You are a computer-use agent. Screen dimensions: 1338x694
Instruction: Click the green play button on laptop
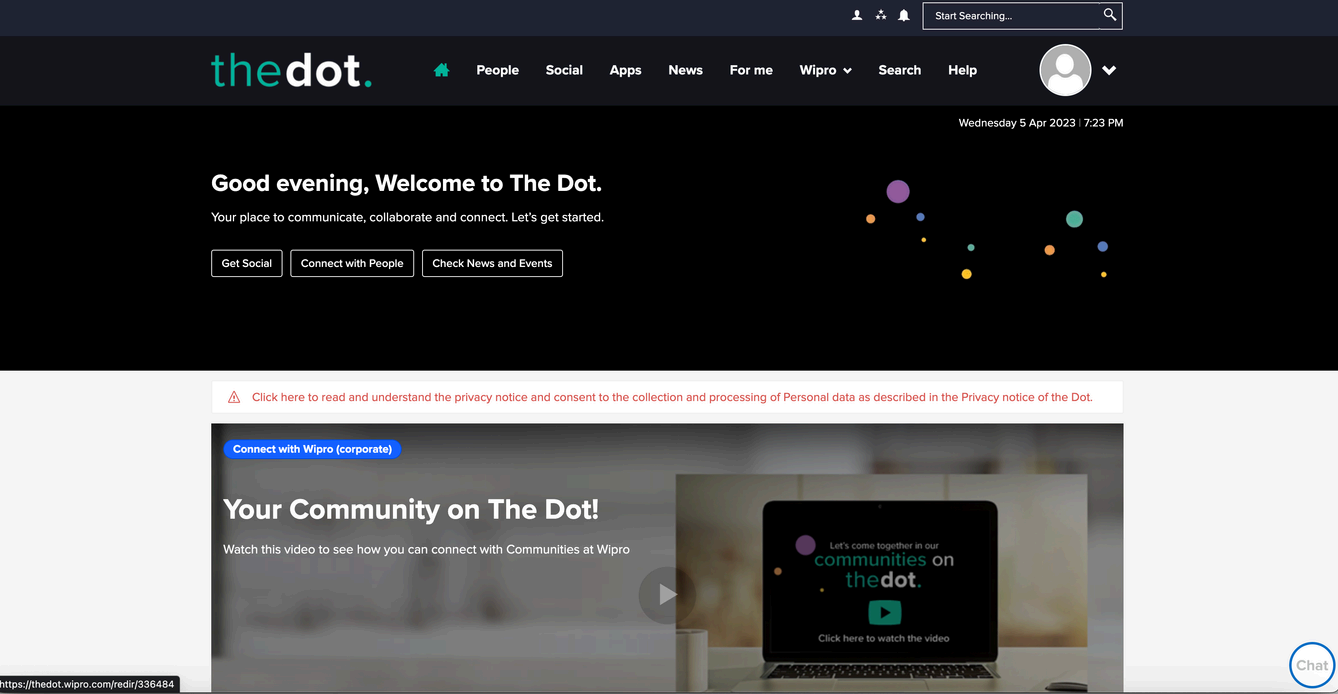[884, 612]
